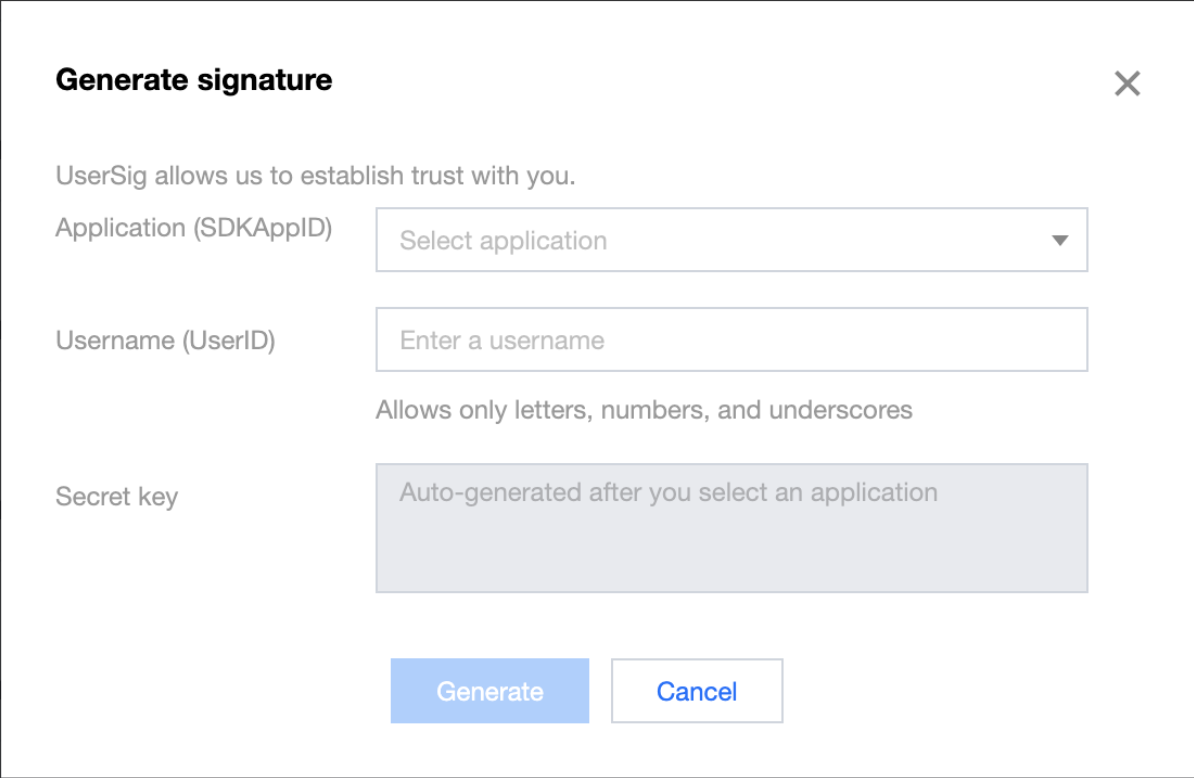
Task: Close the Generate signature dialog
Action: [1127, 83]
